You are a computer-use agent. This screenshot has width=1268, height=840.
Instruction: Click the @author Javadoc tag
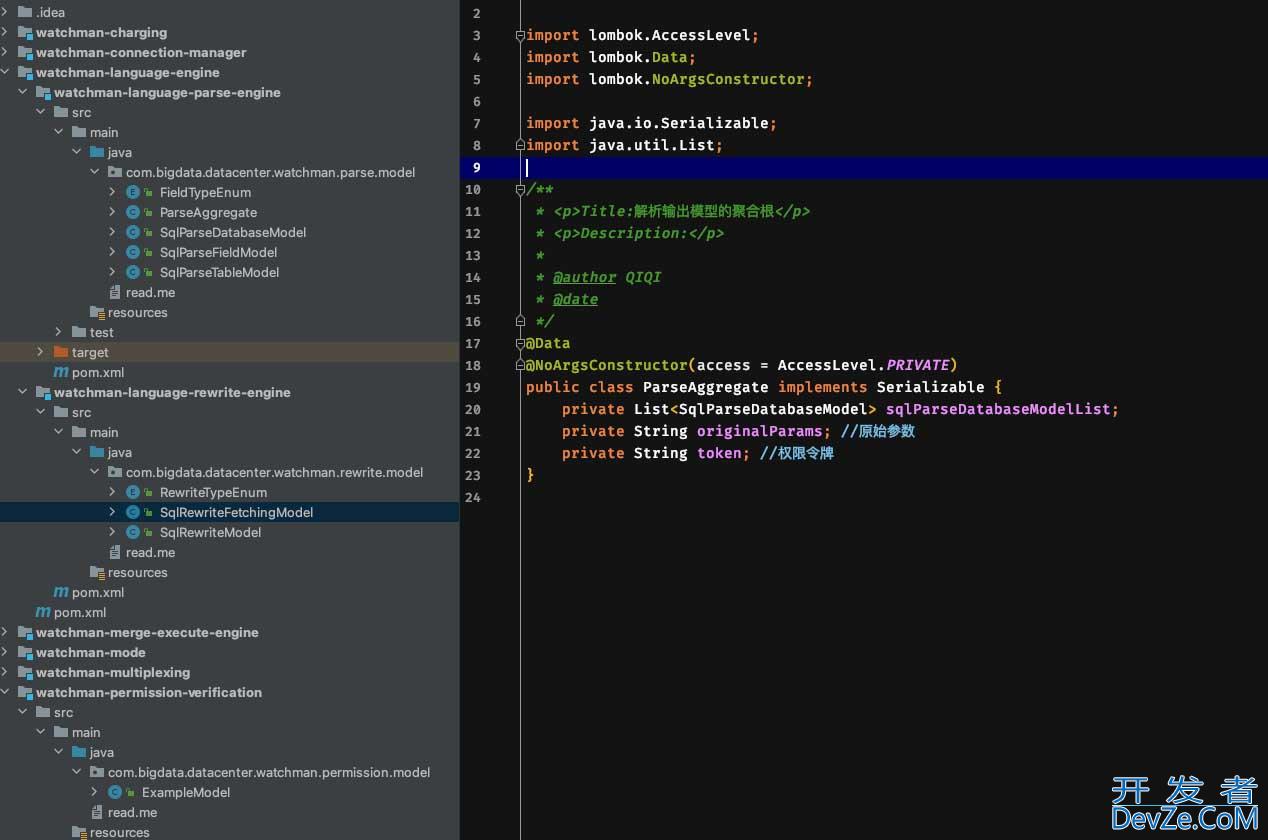(585, 277)
